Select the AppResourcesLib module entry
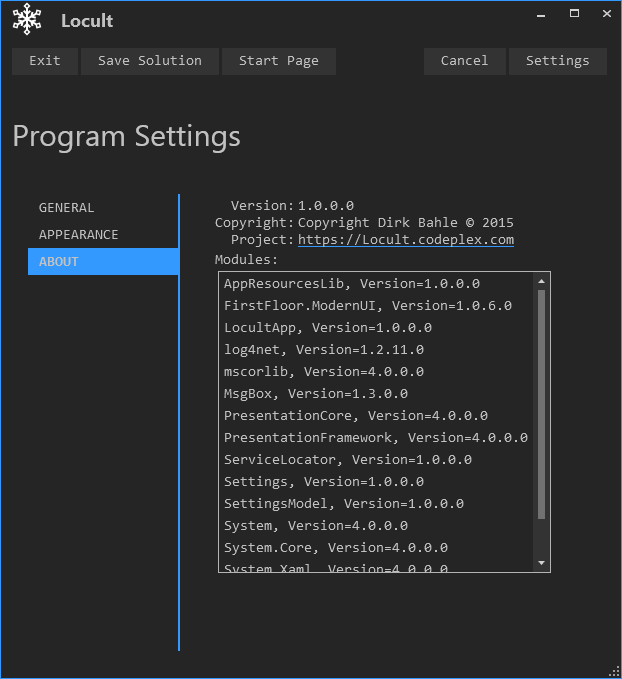Viewport: 622px width, 679px height. 351,284
